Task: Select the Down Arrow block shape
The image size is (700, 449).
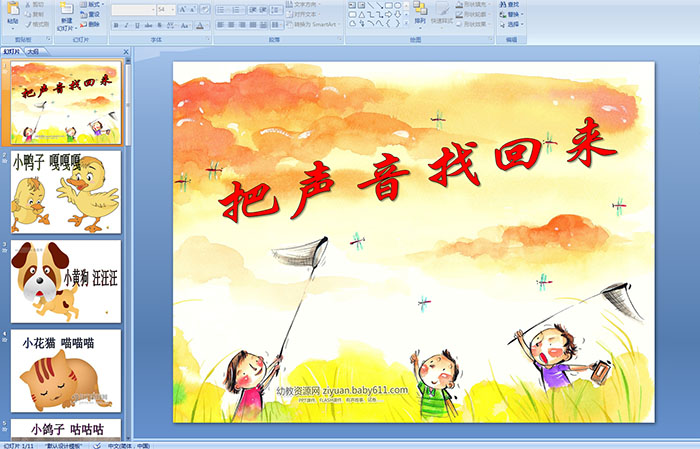Action: (397, 14)
